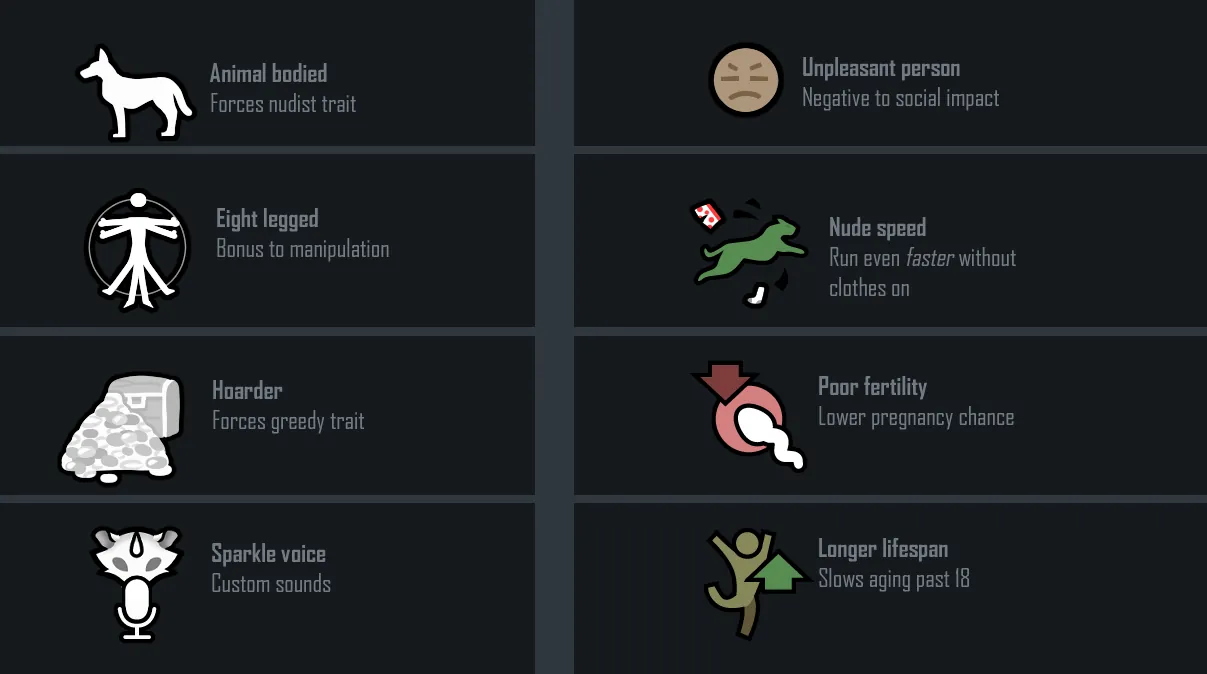Screen dimensions: 1207x674
Task: Select the Sparkle voice microphone icon
Action: (136, 582)
